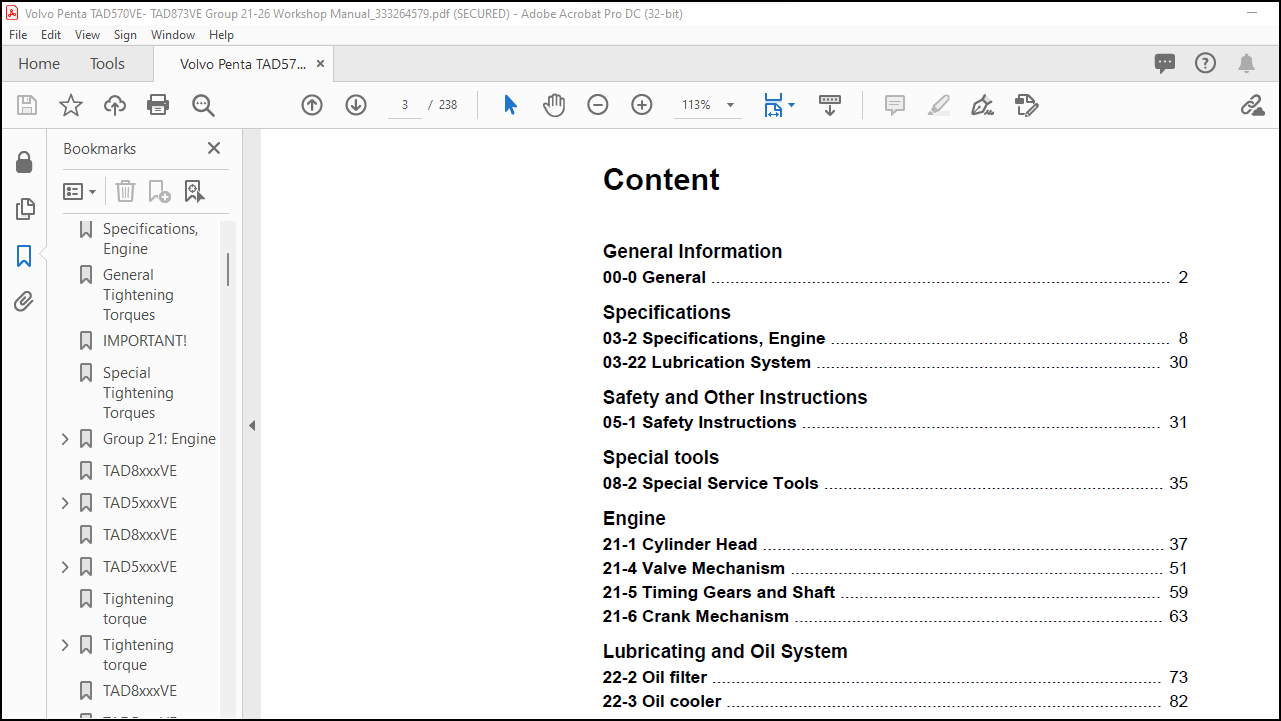1281x721 pixels.
Task: Share a link to the file
Action: (x=1252, y=105)
